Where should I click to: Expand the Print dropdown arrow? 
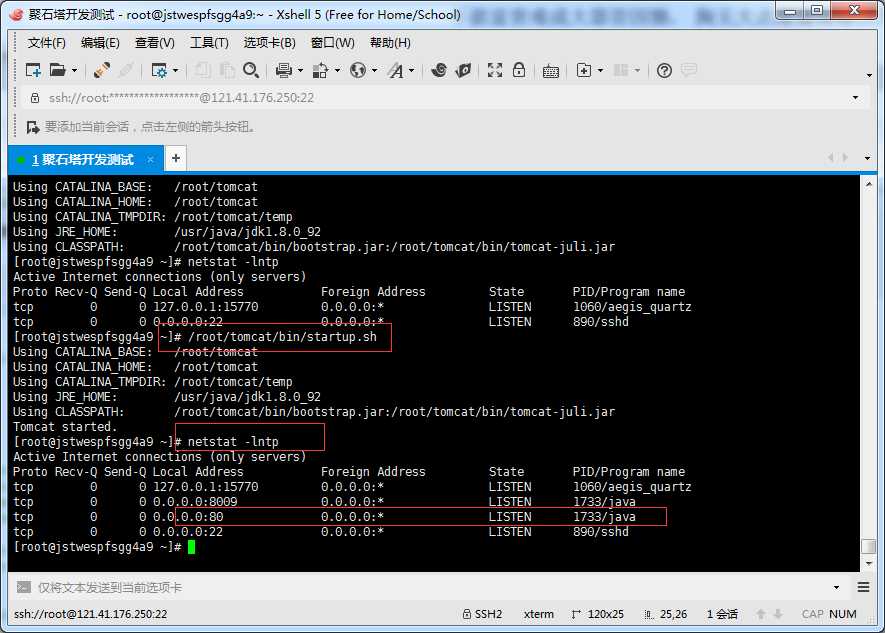(x=300, y=71)
